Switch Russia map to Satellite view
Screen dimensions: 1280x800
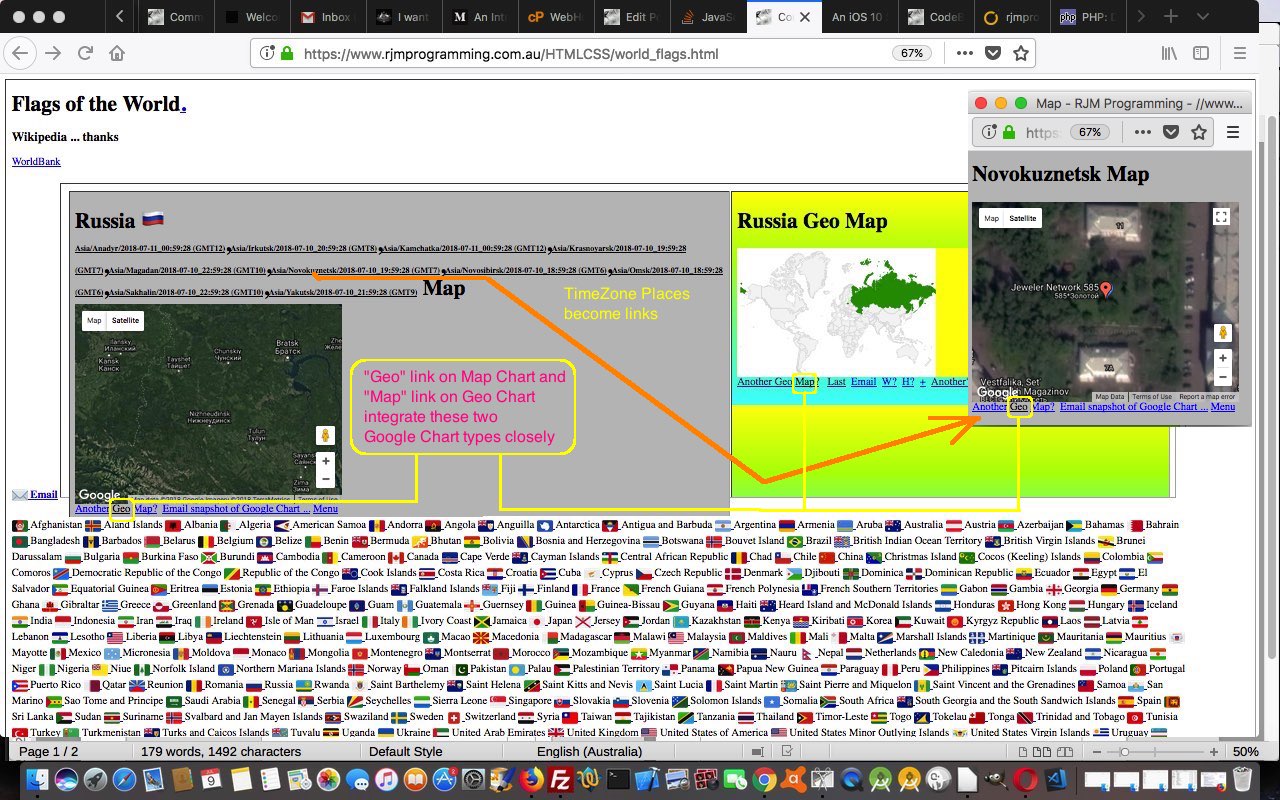125,321
